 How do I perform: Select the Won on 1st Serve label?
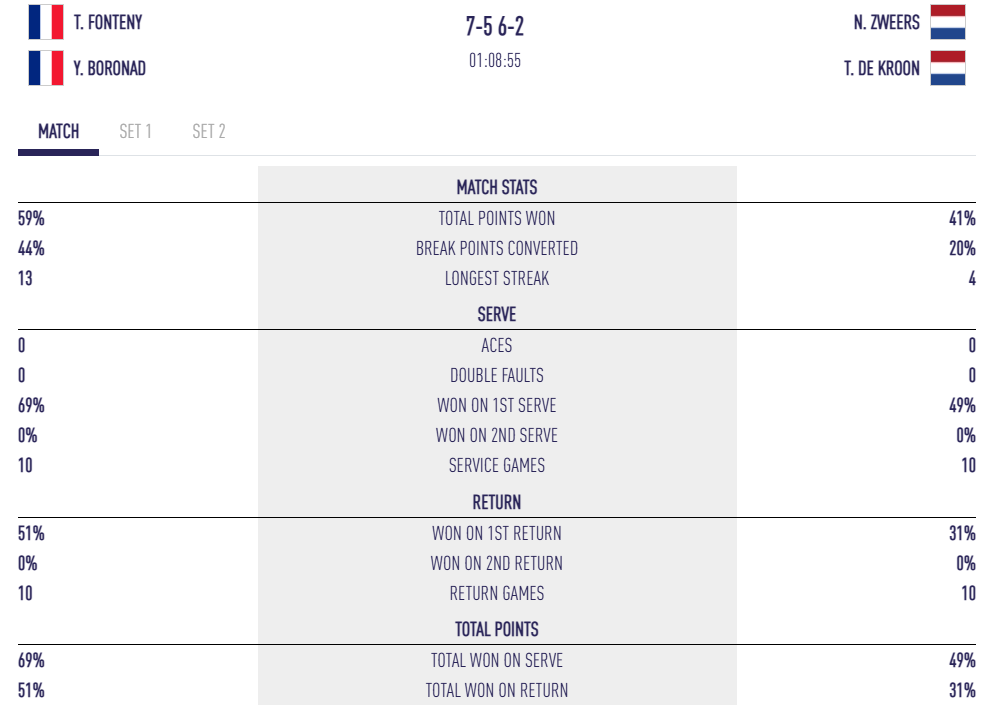click(497, 405)
